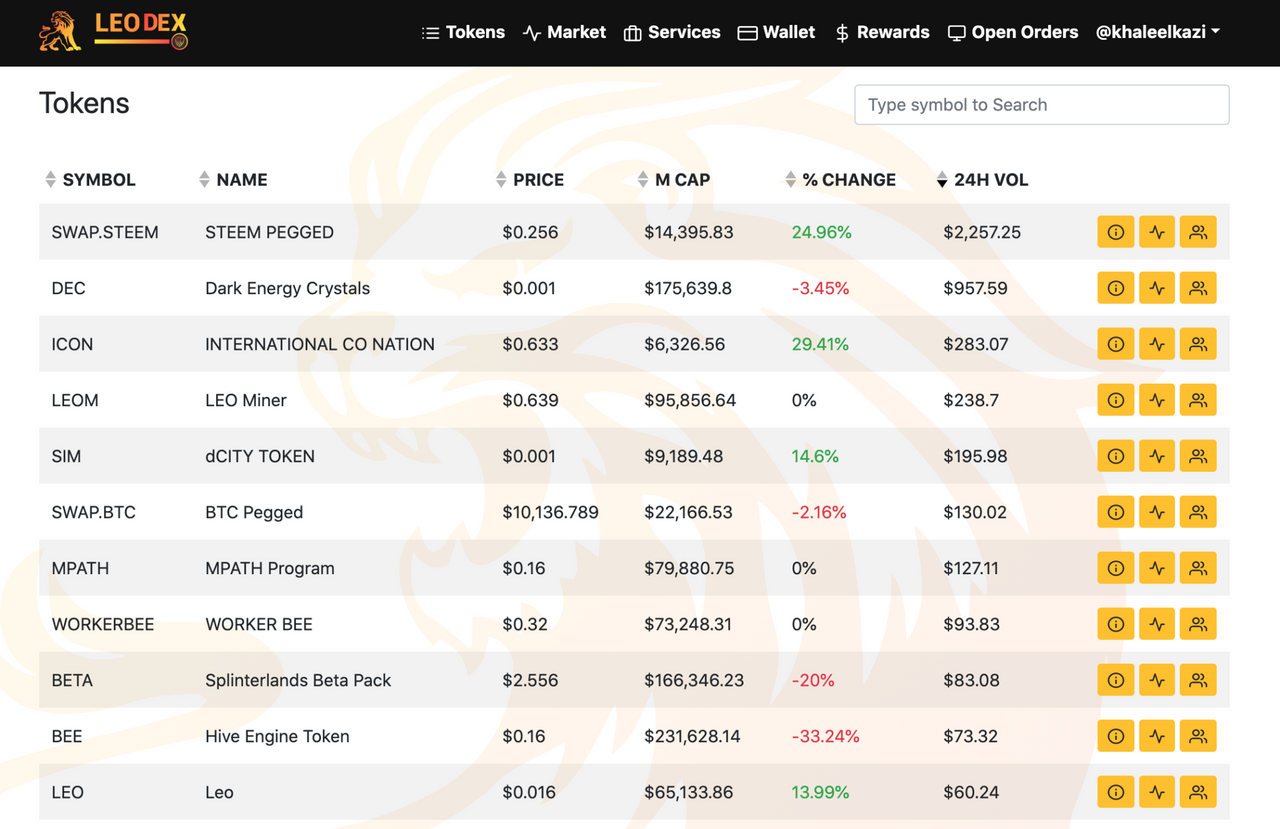Open info for WORKERBEE token
This screenshot has height=829, width=1280.
click(1116, 624)
